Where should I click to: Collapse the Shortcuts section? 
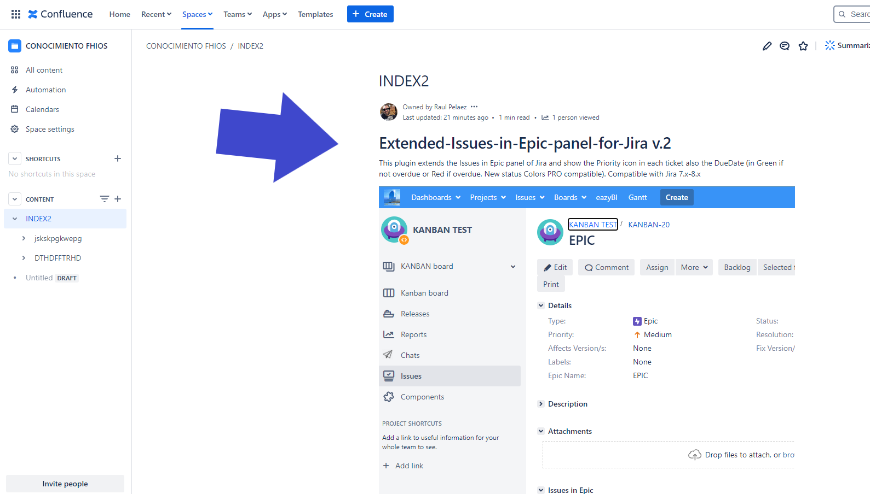coord(14,159)
